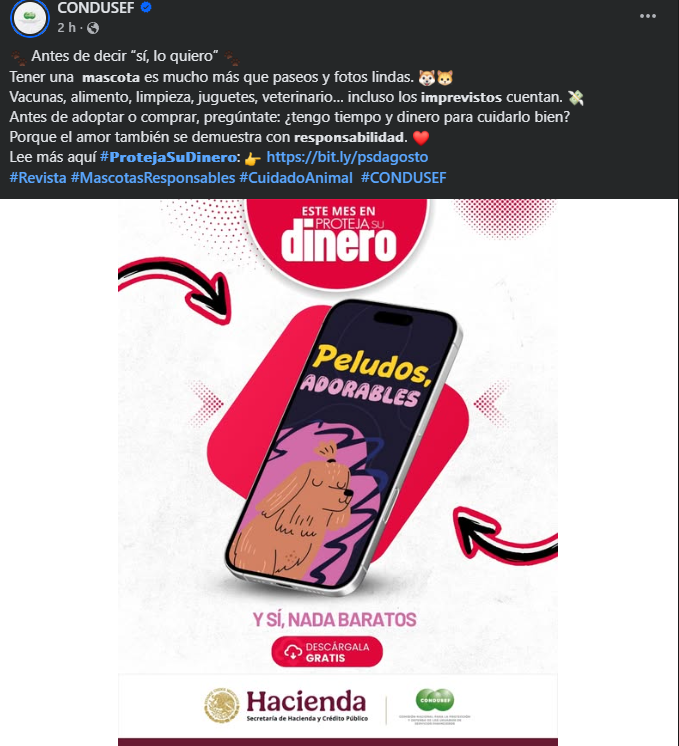Click the globe public-audience icon
The width and height of the screenshot is (679, 746).
[93, 28]
